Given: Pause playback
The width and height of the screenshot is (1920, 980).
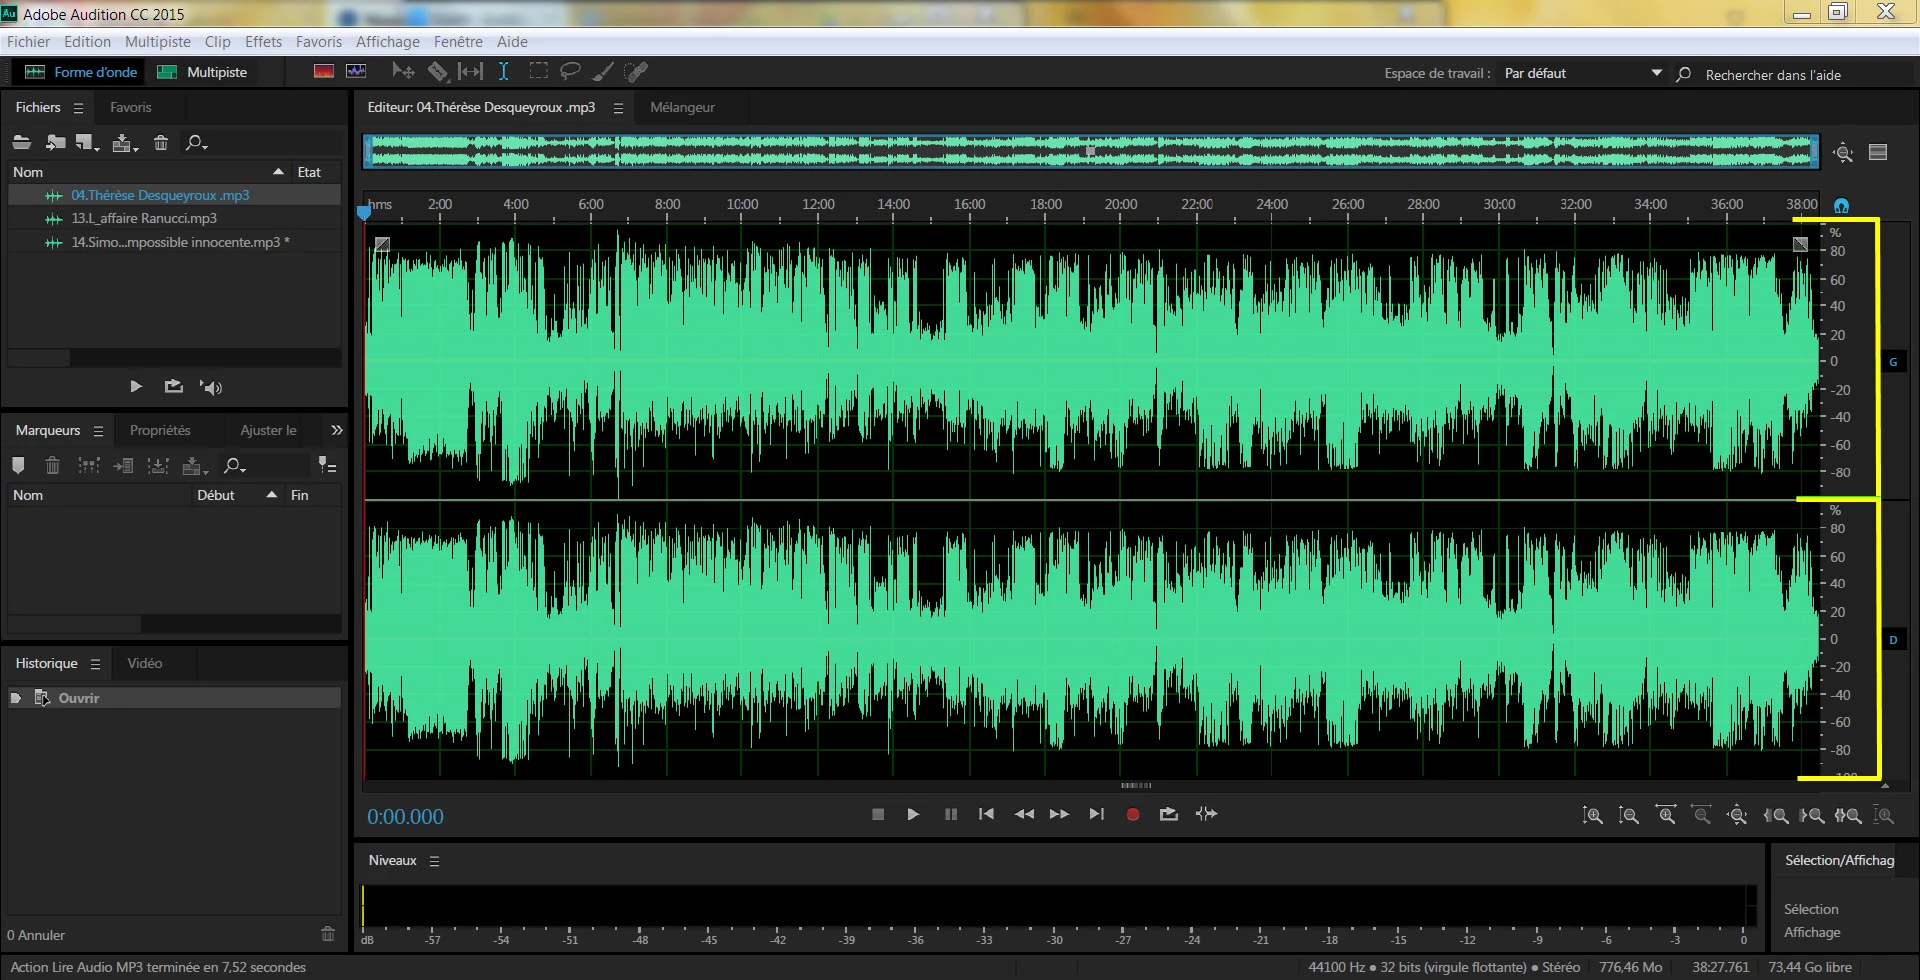Looking at the screenshot, I should 951,814.
